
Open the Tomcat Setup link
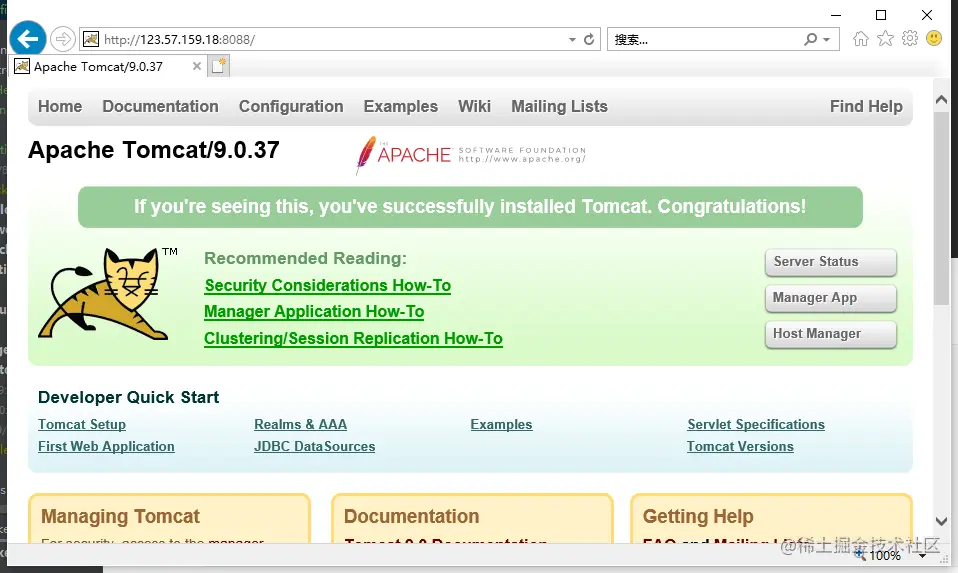tap(82, 425)
